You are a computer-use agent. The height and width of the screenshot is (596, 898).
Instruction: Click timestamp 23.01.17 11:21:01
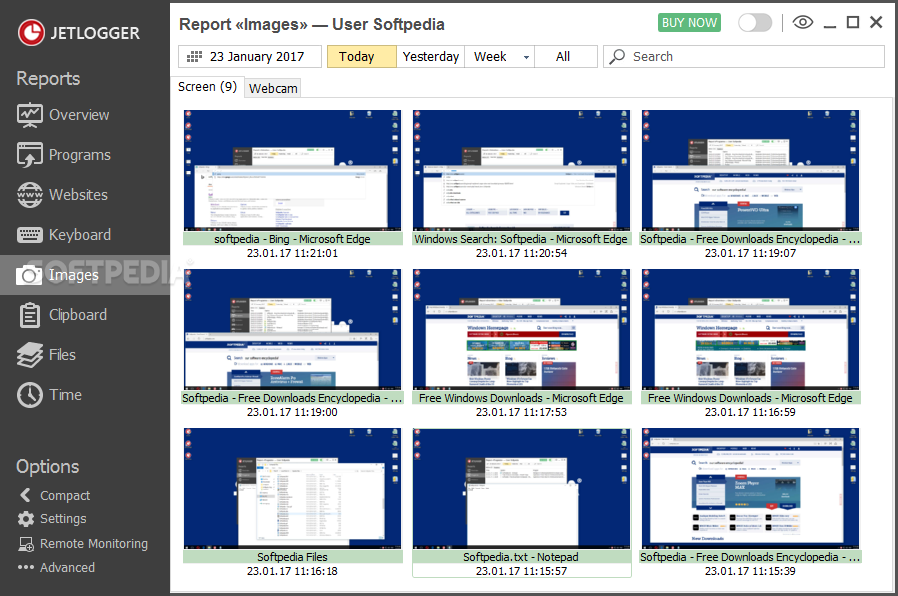pyautogui.click(x=293, y=253)
